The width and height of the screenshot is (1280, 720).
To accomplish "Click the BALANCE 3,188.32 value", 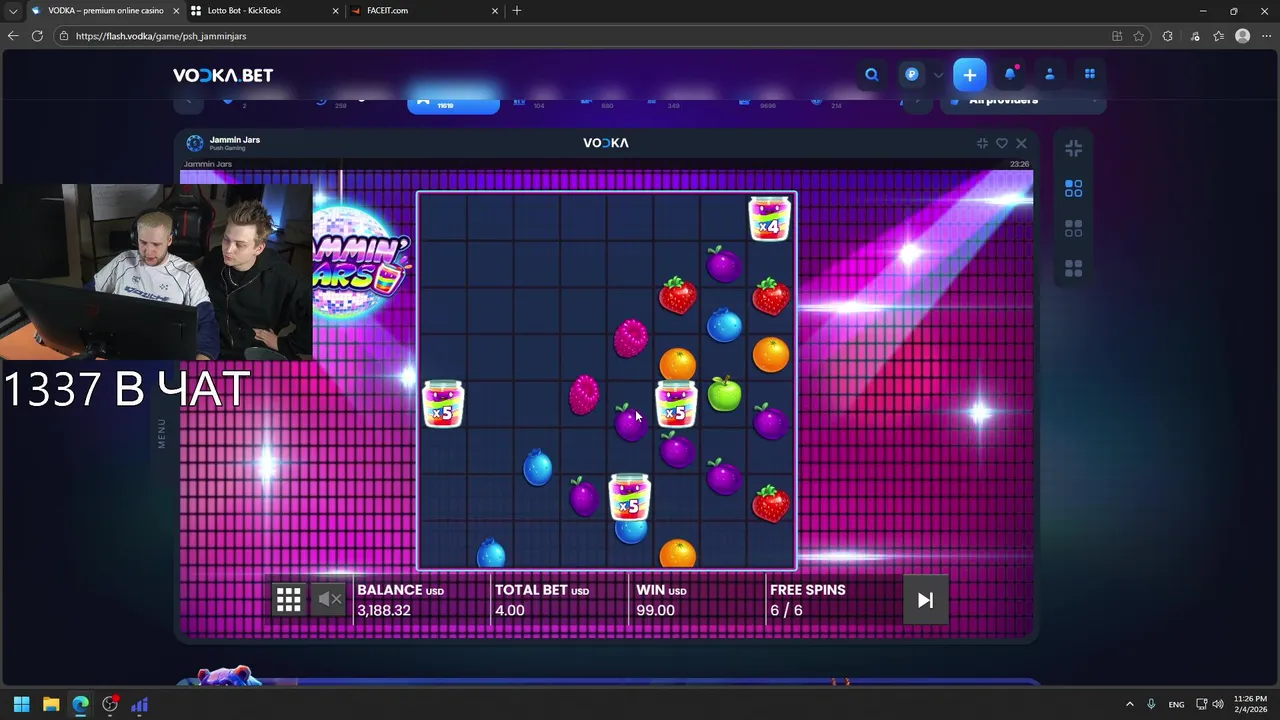I will 384,610.
